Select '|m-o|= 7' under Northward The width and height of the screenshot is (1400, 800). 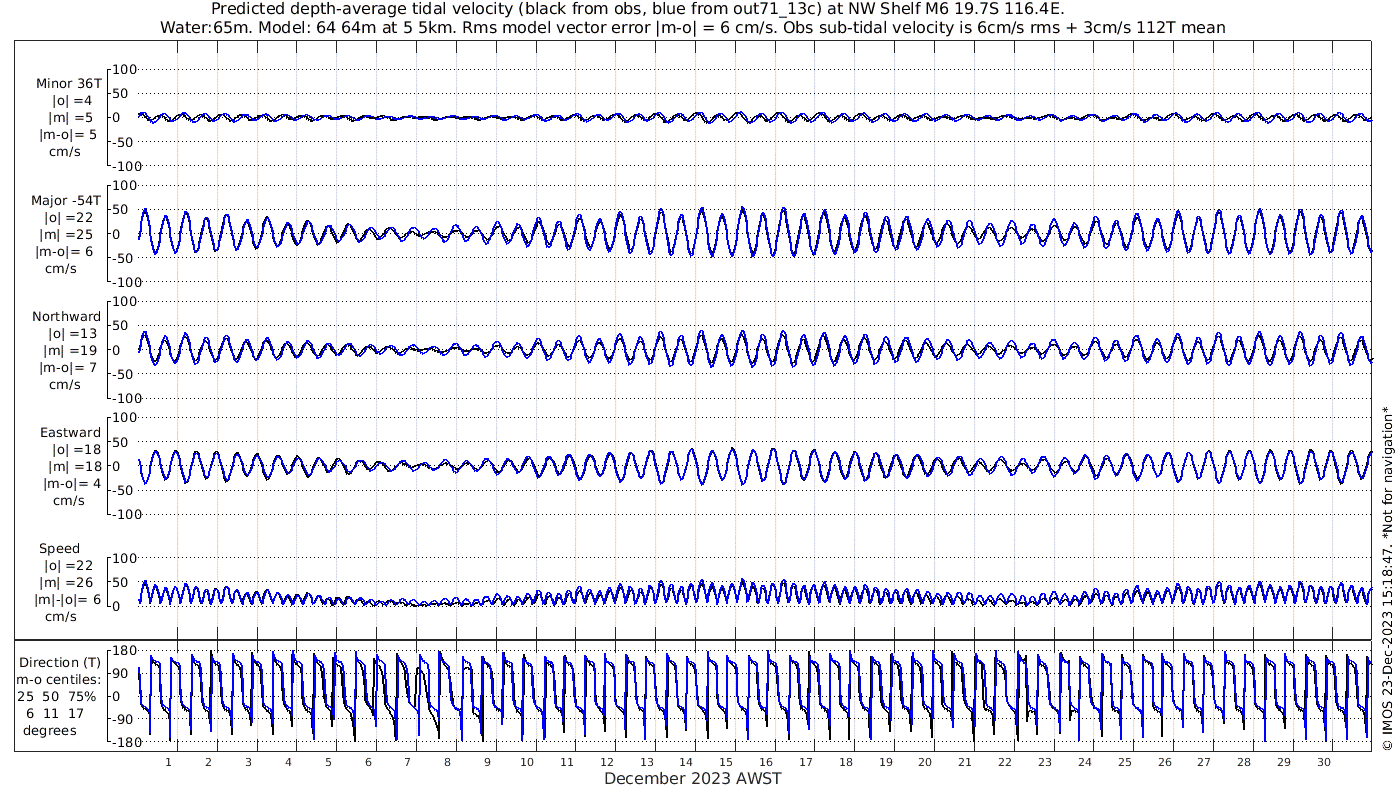[x=69, y=367]
